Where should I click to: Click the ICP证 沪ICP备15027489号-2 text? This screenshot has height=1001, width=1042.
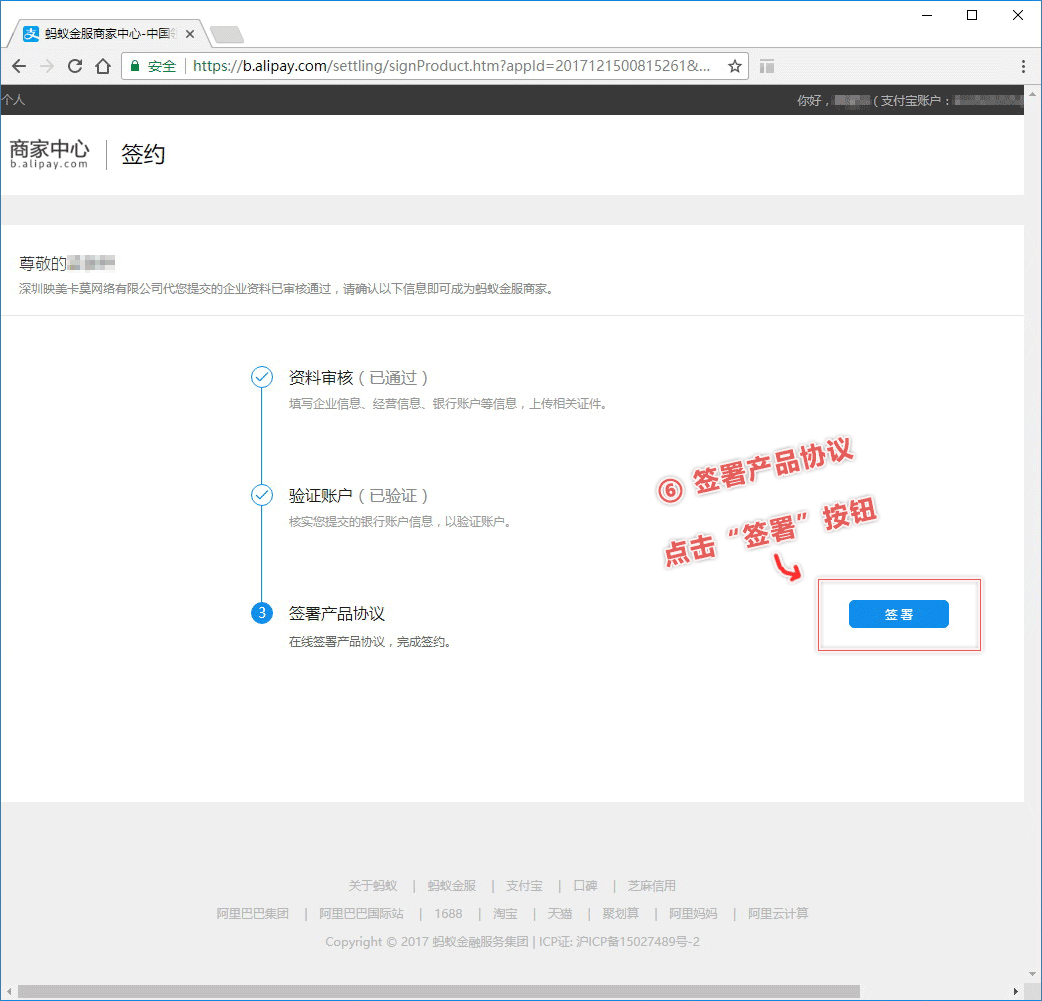(619, 941)
